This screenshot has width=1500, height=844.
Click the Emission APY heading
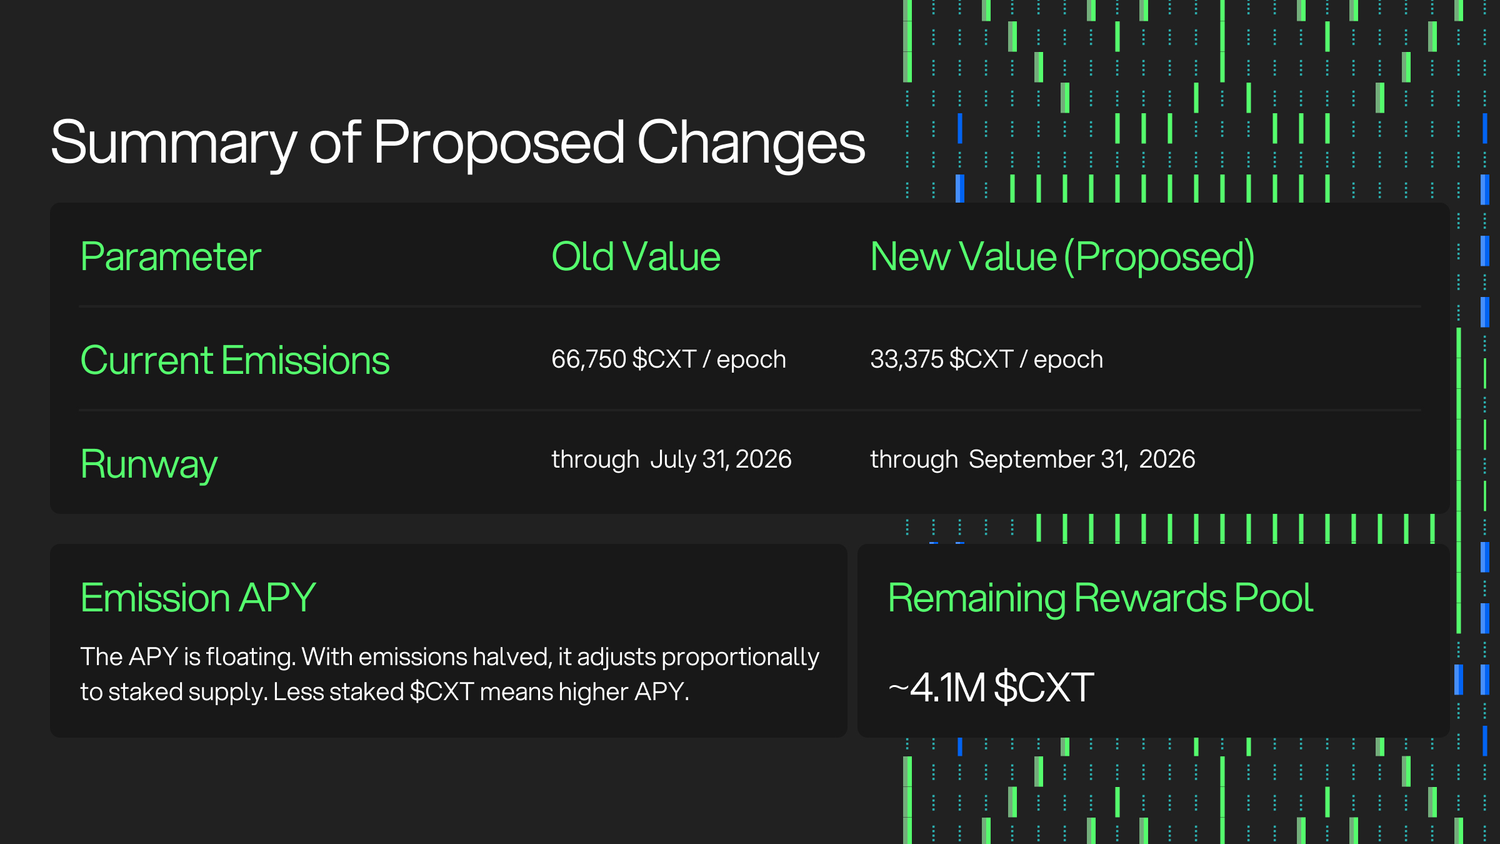(x=198, y=598)
